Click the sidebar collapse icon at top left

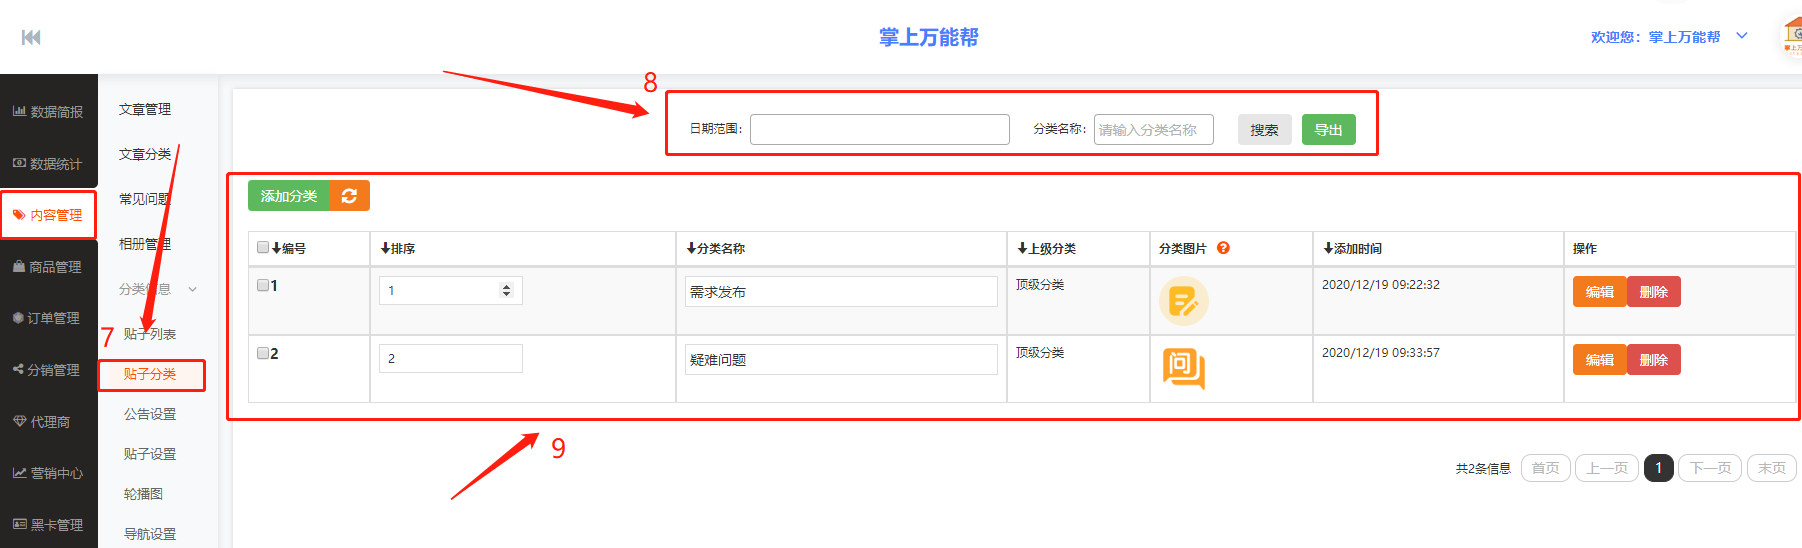31,37
